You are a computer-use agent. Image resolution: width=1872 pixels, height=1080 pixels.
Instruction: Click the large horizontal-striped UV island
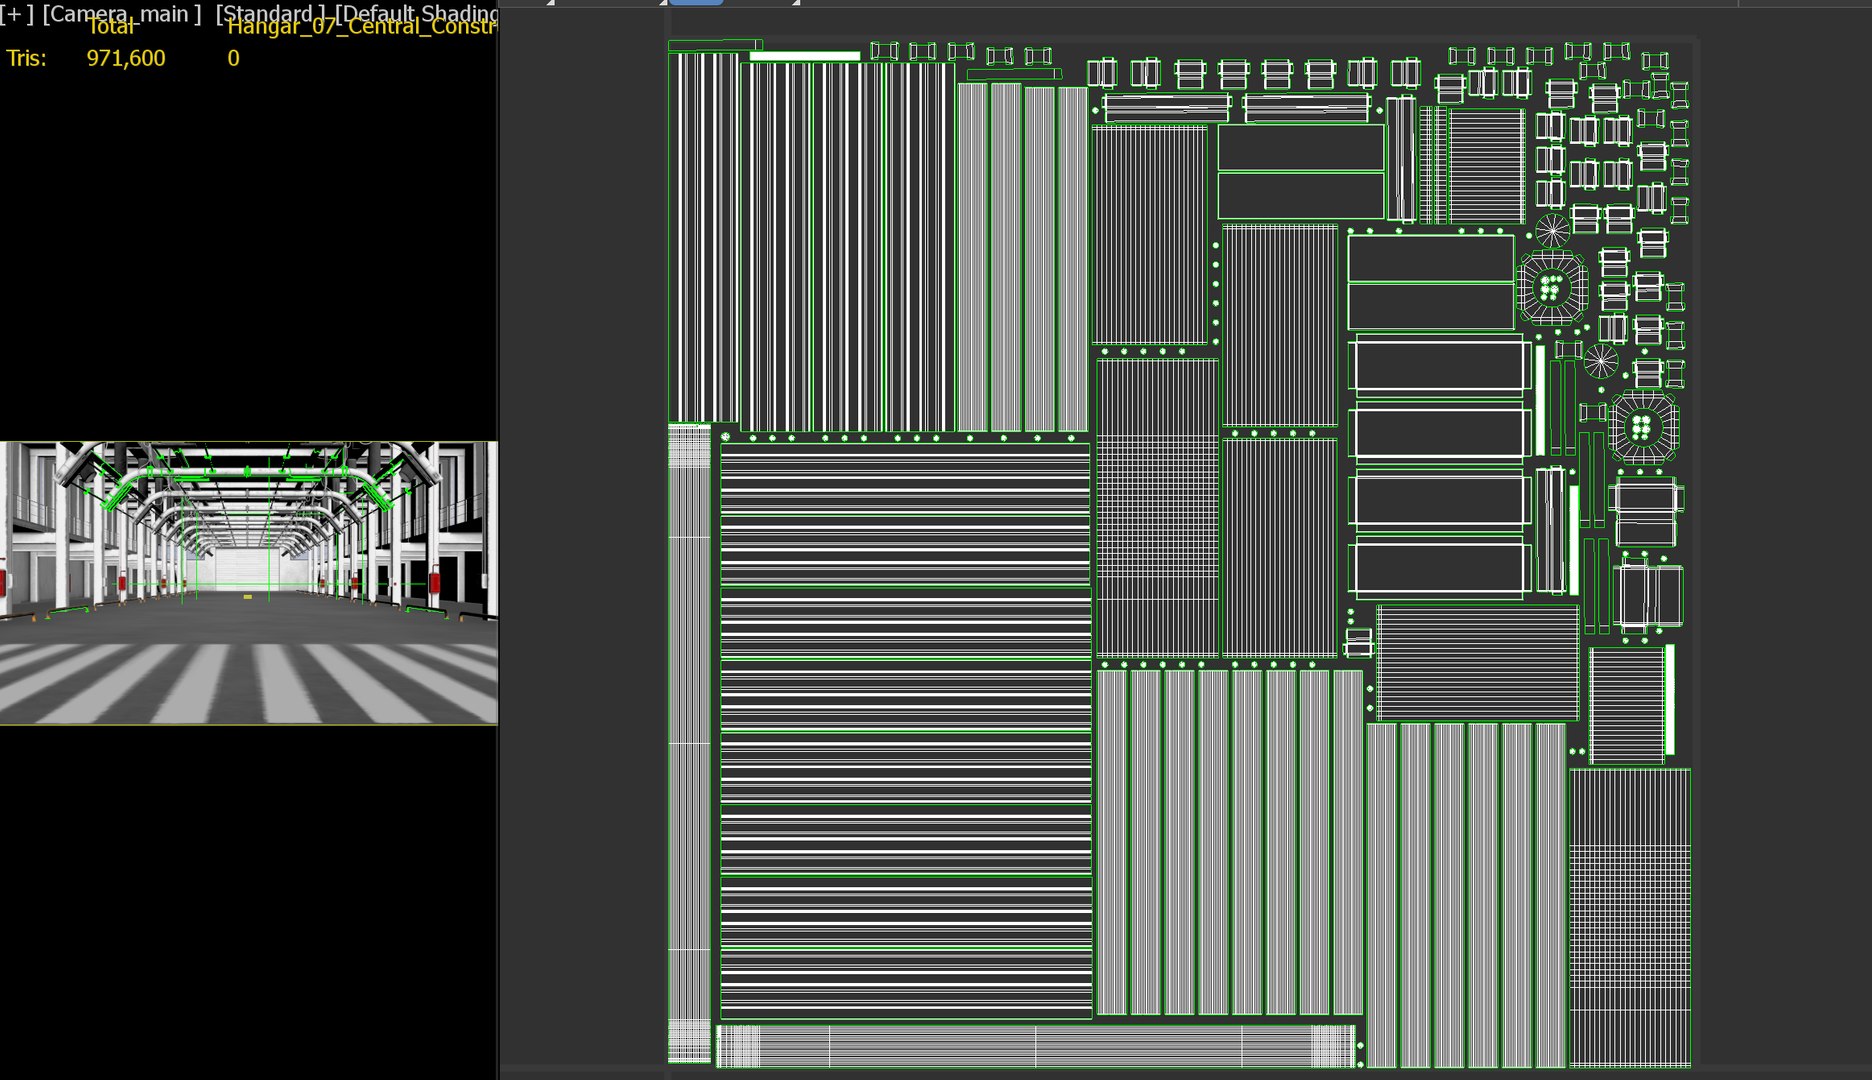pos(906,730)
